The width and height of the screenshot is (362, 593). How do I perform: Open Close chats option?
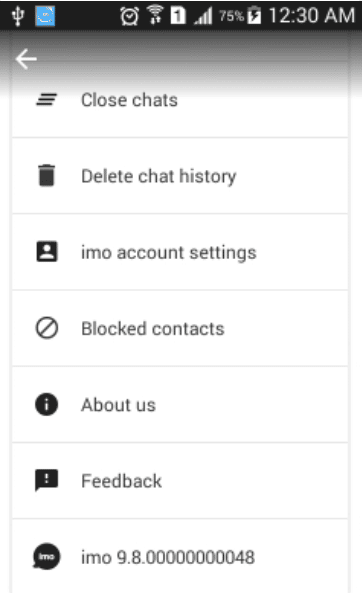180,100
